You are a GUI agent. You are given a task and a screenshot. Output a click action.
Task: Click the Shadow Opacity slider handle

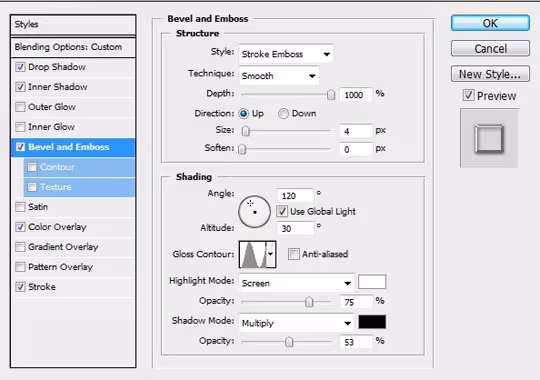(x=289, y=342)
